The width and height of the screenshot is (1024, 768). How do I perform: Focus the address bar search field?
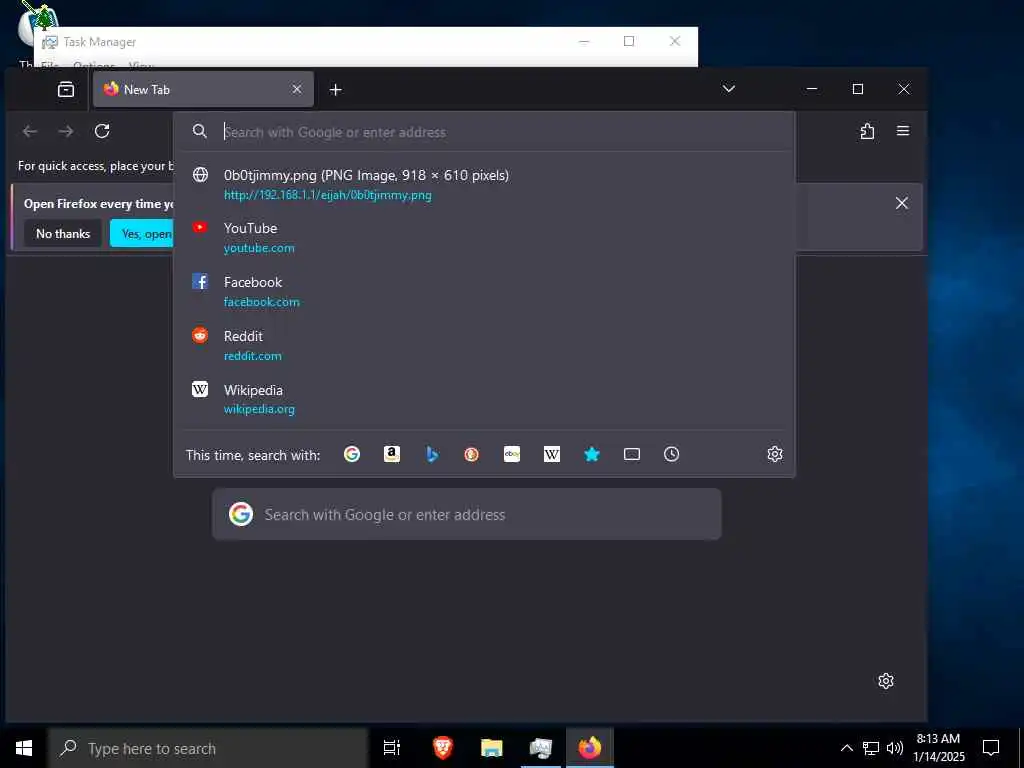[x=485, y=132]
